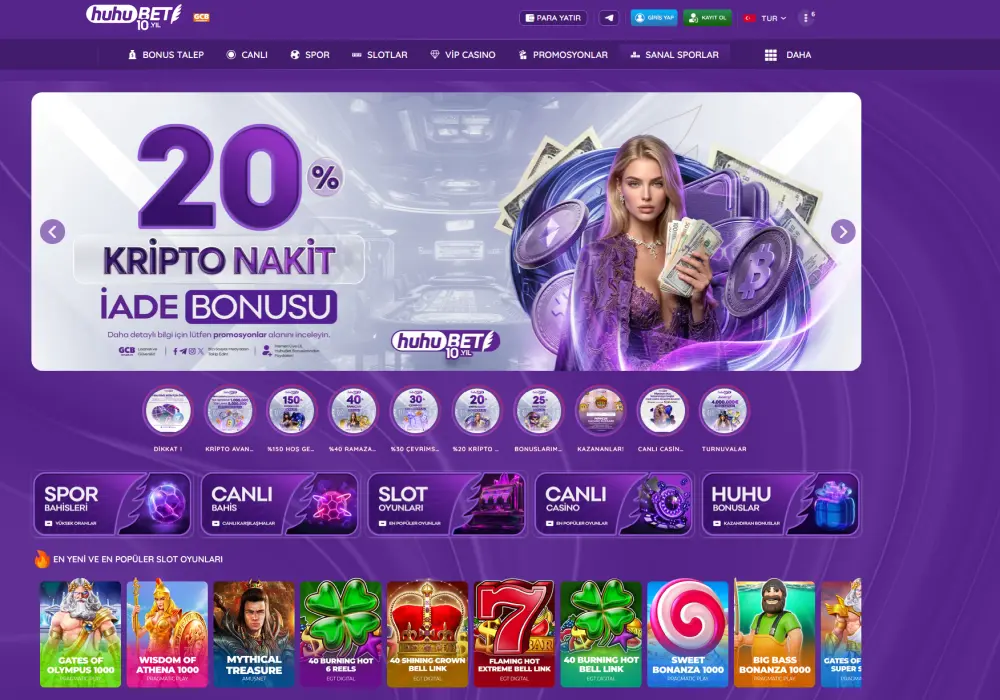Go to previous banner slide arrow
This screenshot has height=700, width=1000.
pos(52,231)
